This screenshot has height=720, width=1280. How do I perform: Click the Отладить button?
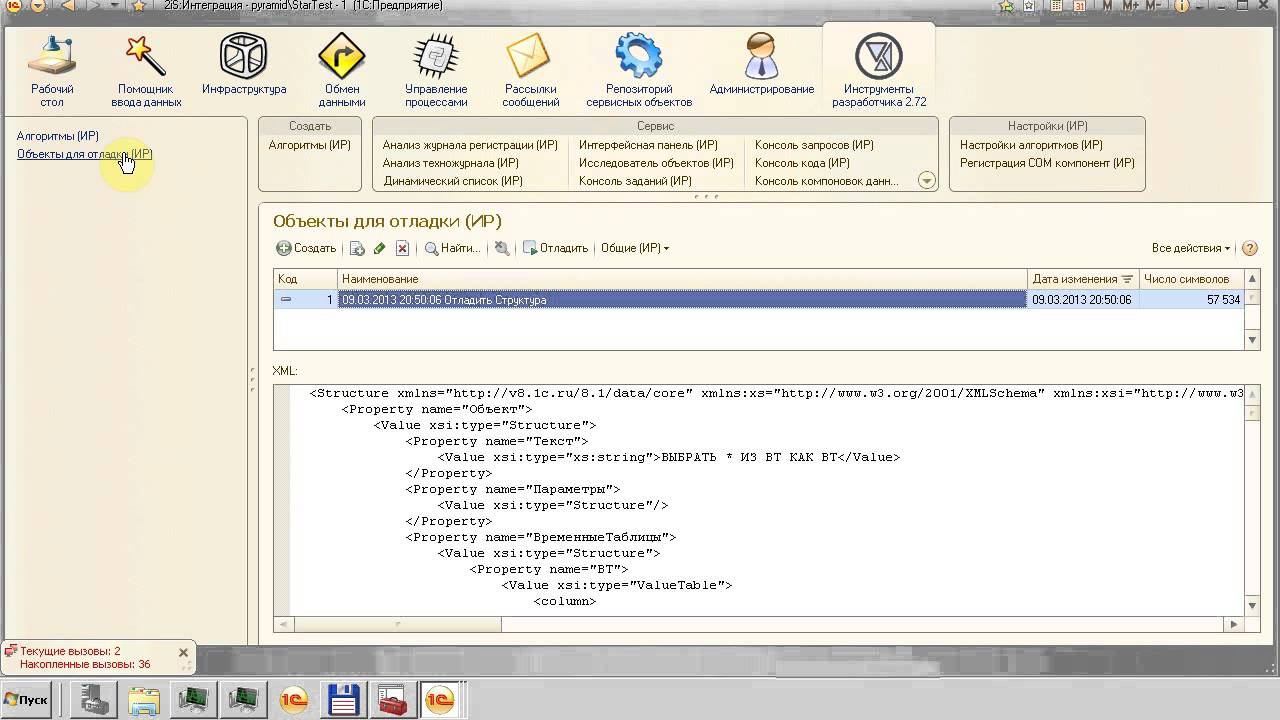[x=556, y=248]
